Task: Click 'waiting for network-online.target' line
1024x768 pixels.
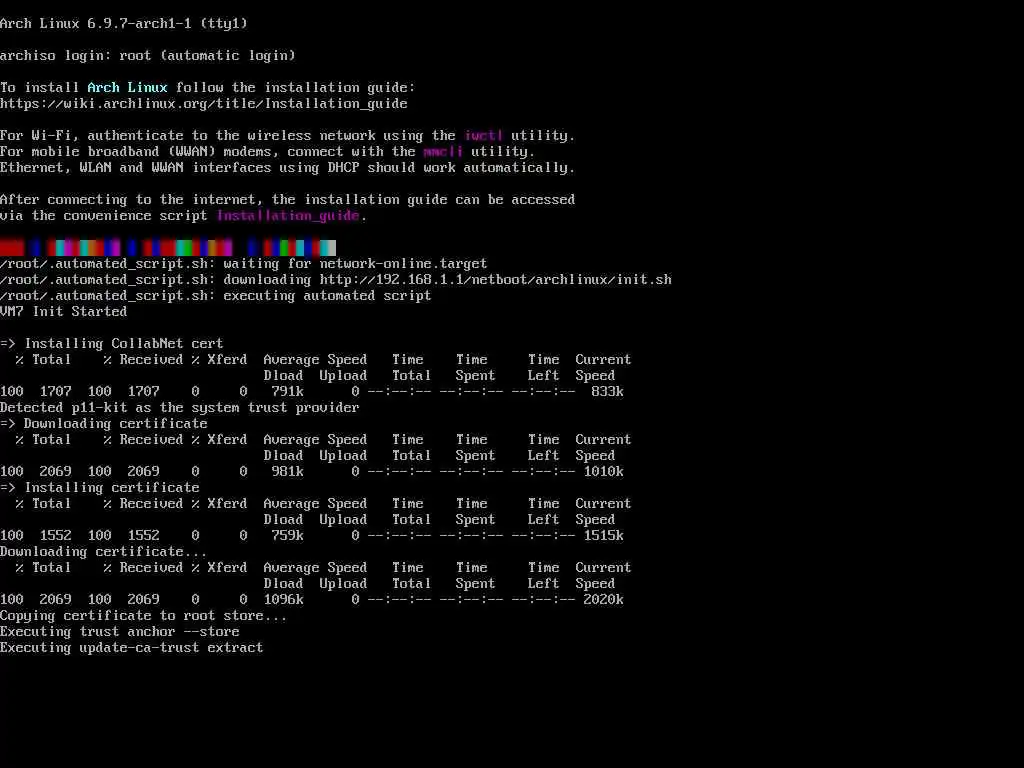Action: [244, 264]
